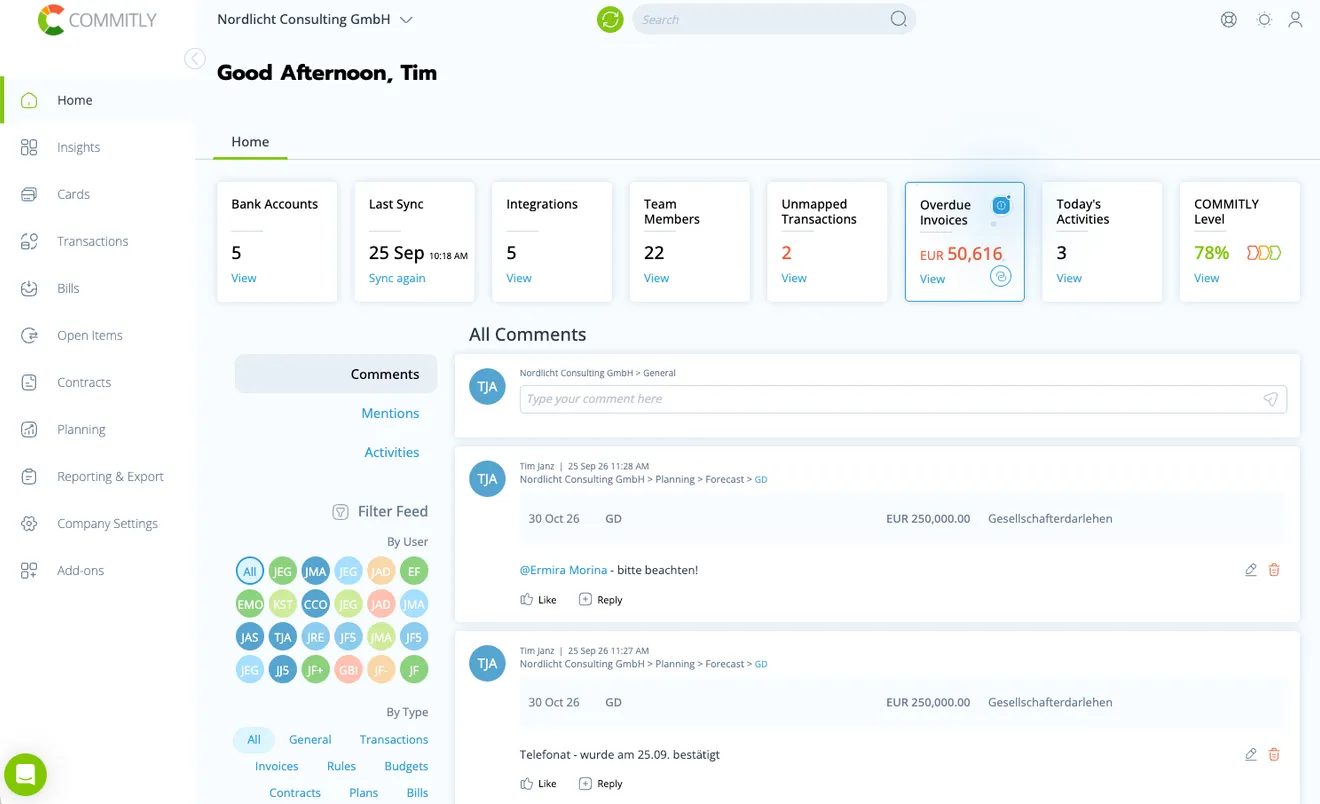View COMMITLY Level details
1320x804 pixels.
point(1206,278)
